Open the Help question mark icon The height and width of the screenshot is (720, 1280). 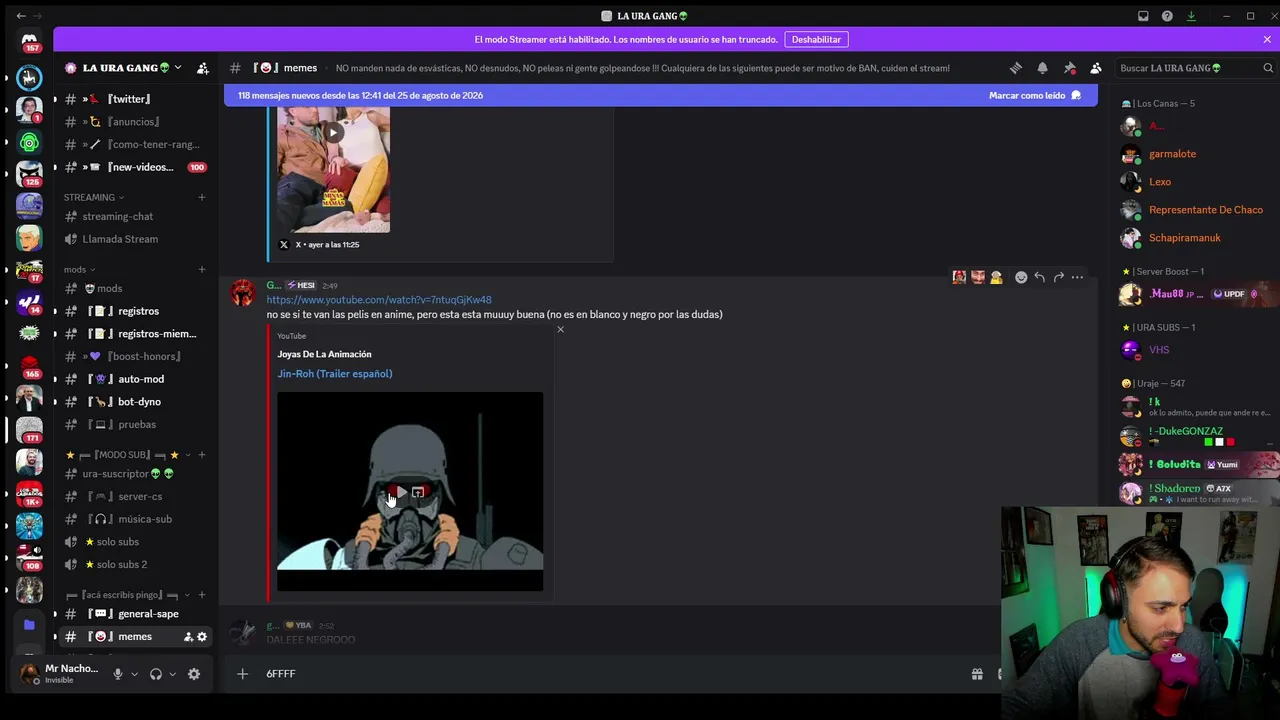(1167, 16)
